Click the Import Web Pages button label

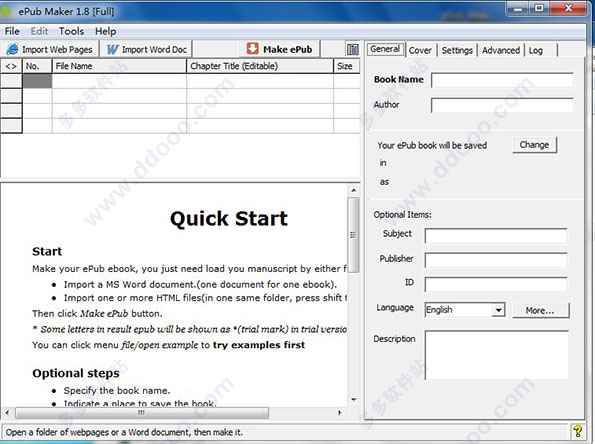pos(57,50)
